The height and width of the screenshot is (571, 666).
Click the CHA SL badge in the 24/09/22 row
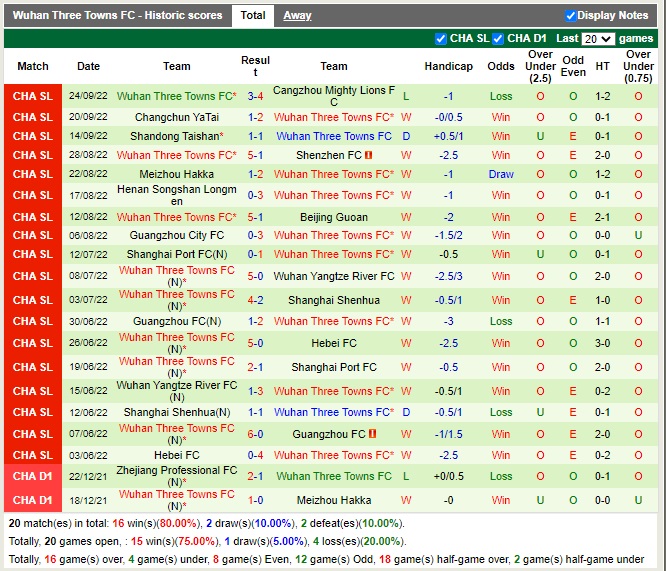tap(33, 97)
